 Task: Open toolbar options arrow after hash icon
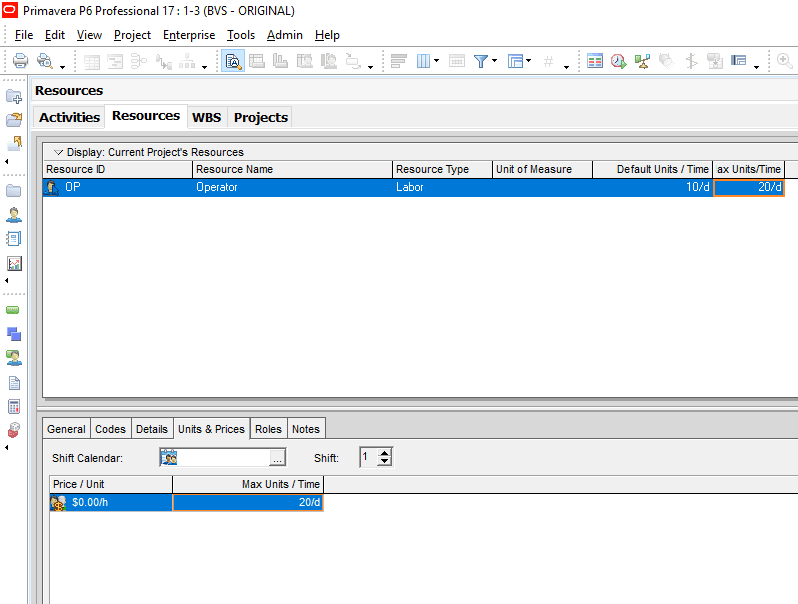coord(566,67)
